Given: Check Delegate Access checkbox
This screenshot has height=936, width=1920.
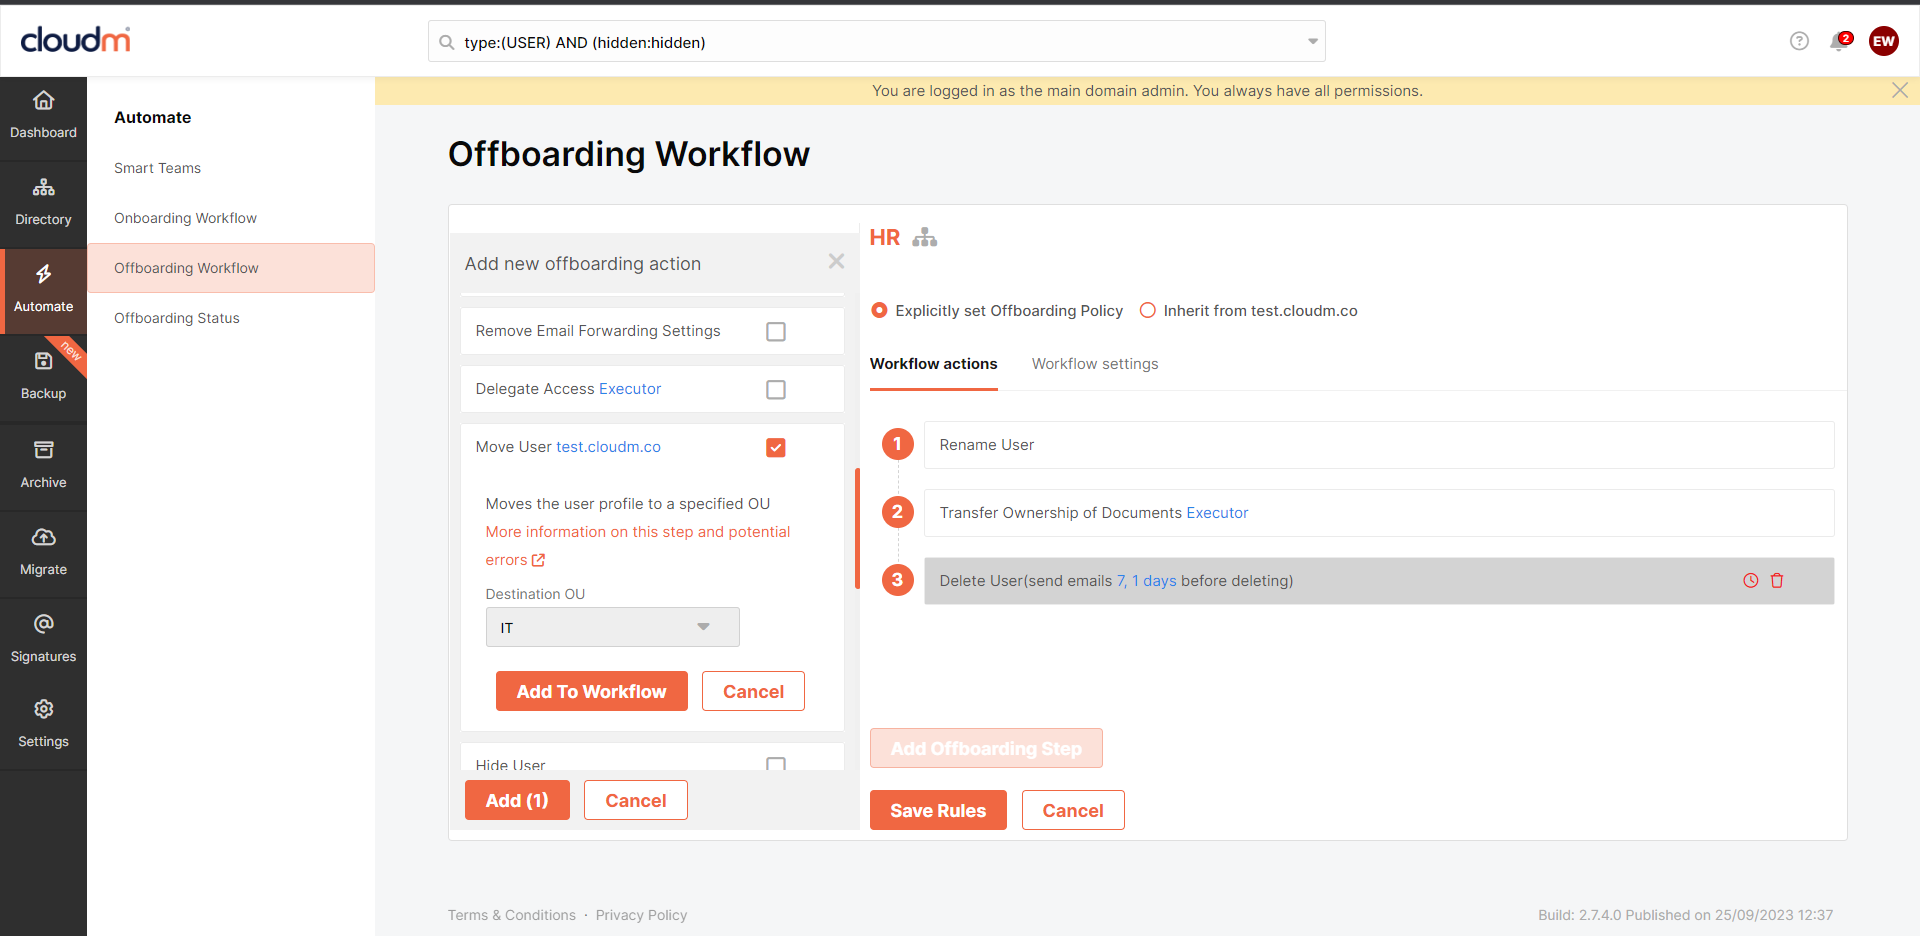Looking at the screenshot, I should click(x=776, y=389).
